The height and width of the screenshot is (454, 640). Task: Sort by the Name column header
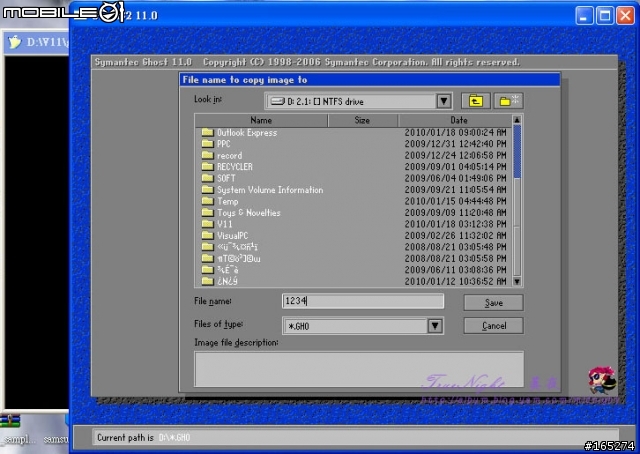[x=261, y=120]
